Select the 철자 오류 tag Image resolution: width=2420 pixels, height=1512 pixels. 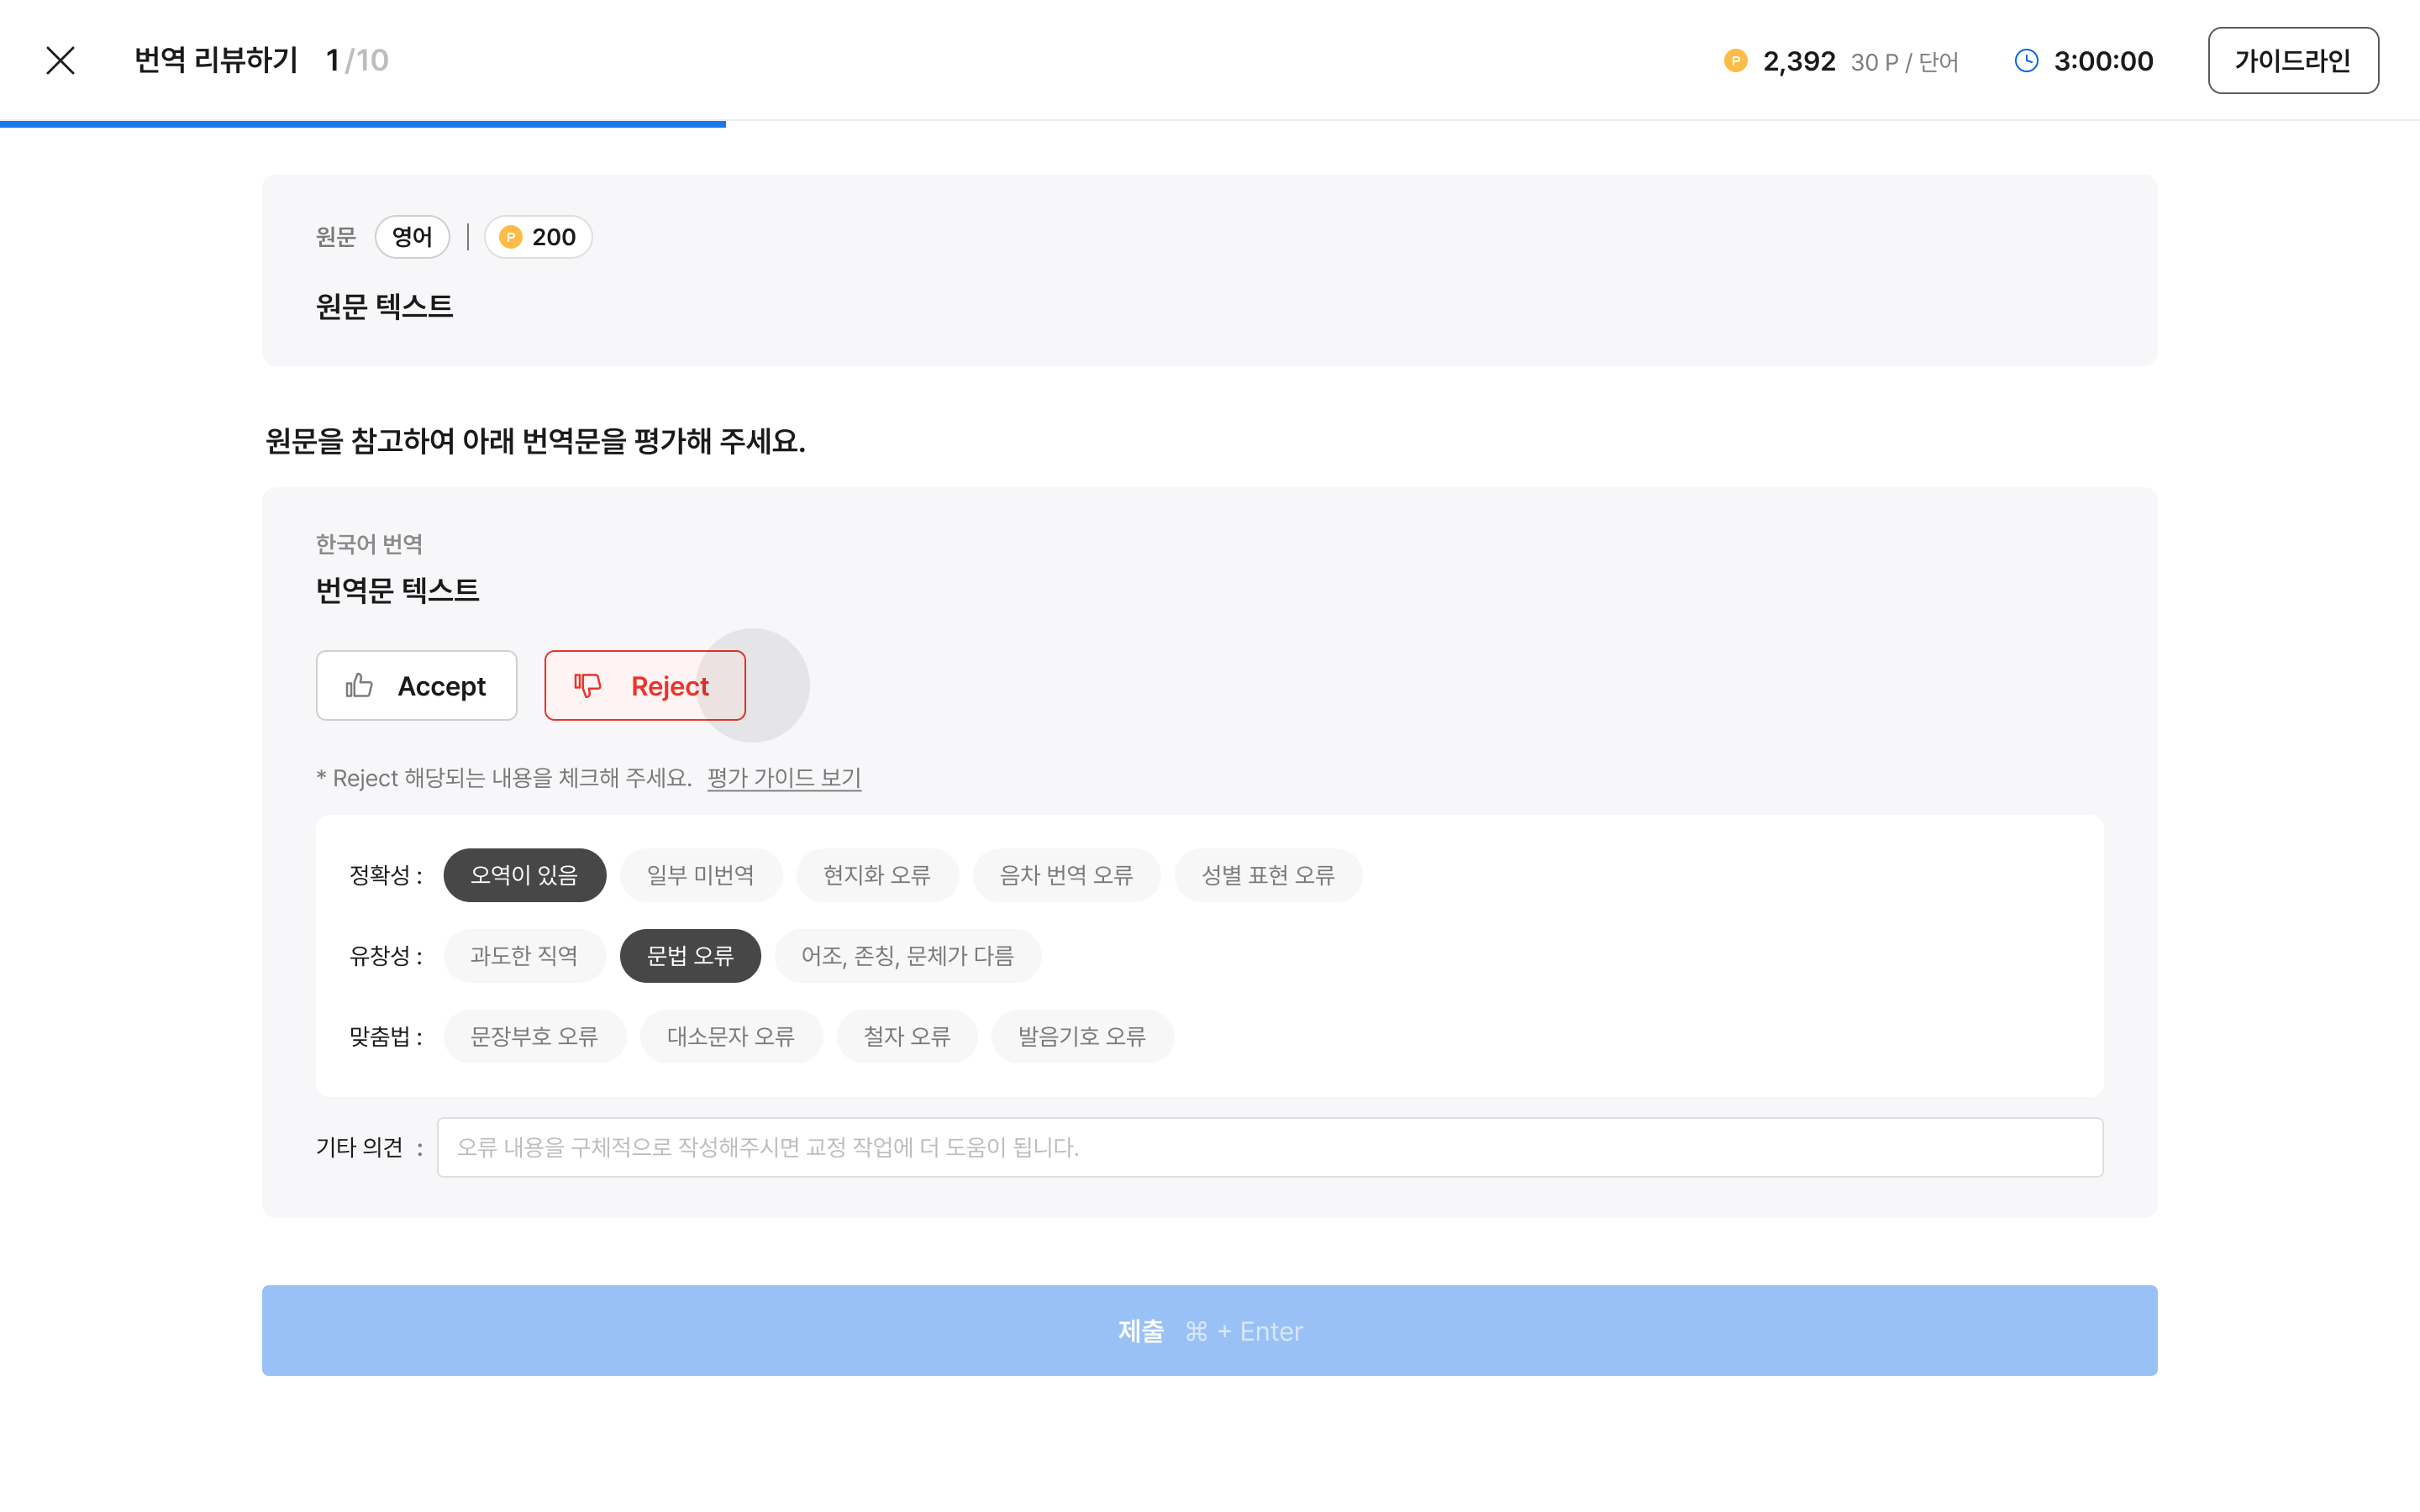907,1036
